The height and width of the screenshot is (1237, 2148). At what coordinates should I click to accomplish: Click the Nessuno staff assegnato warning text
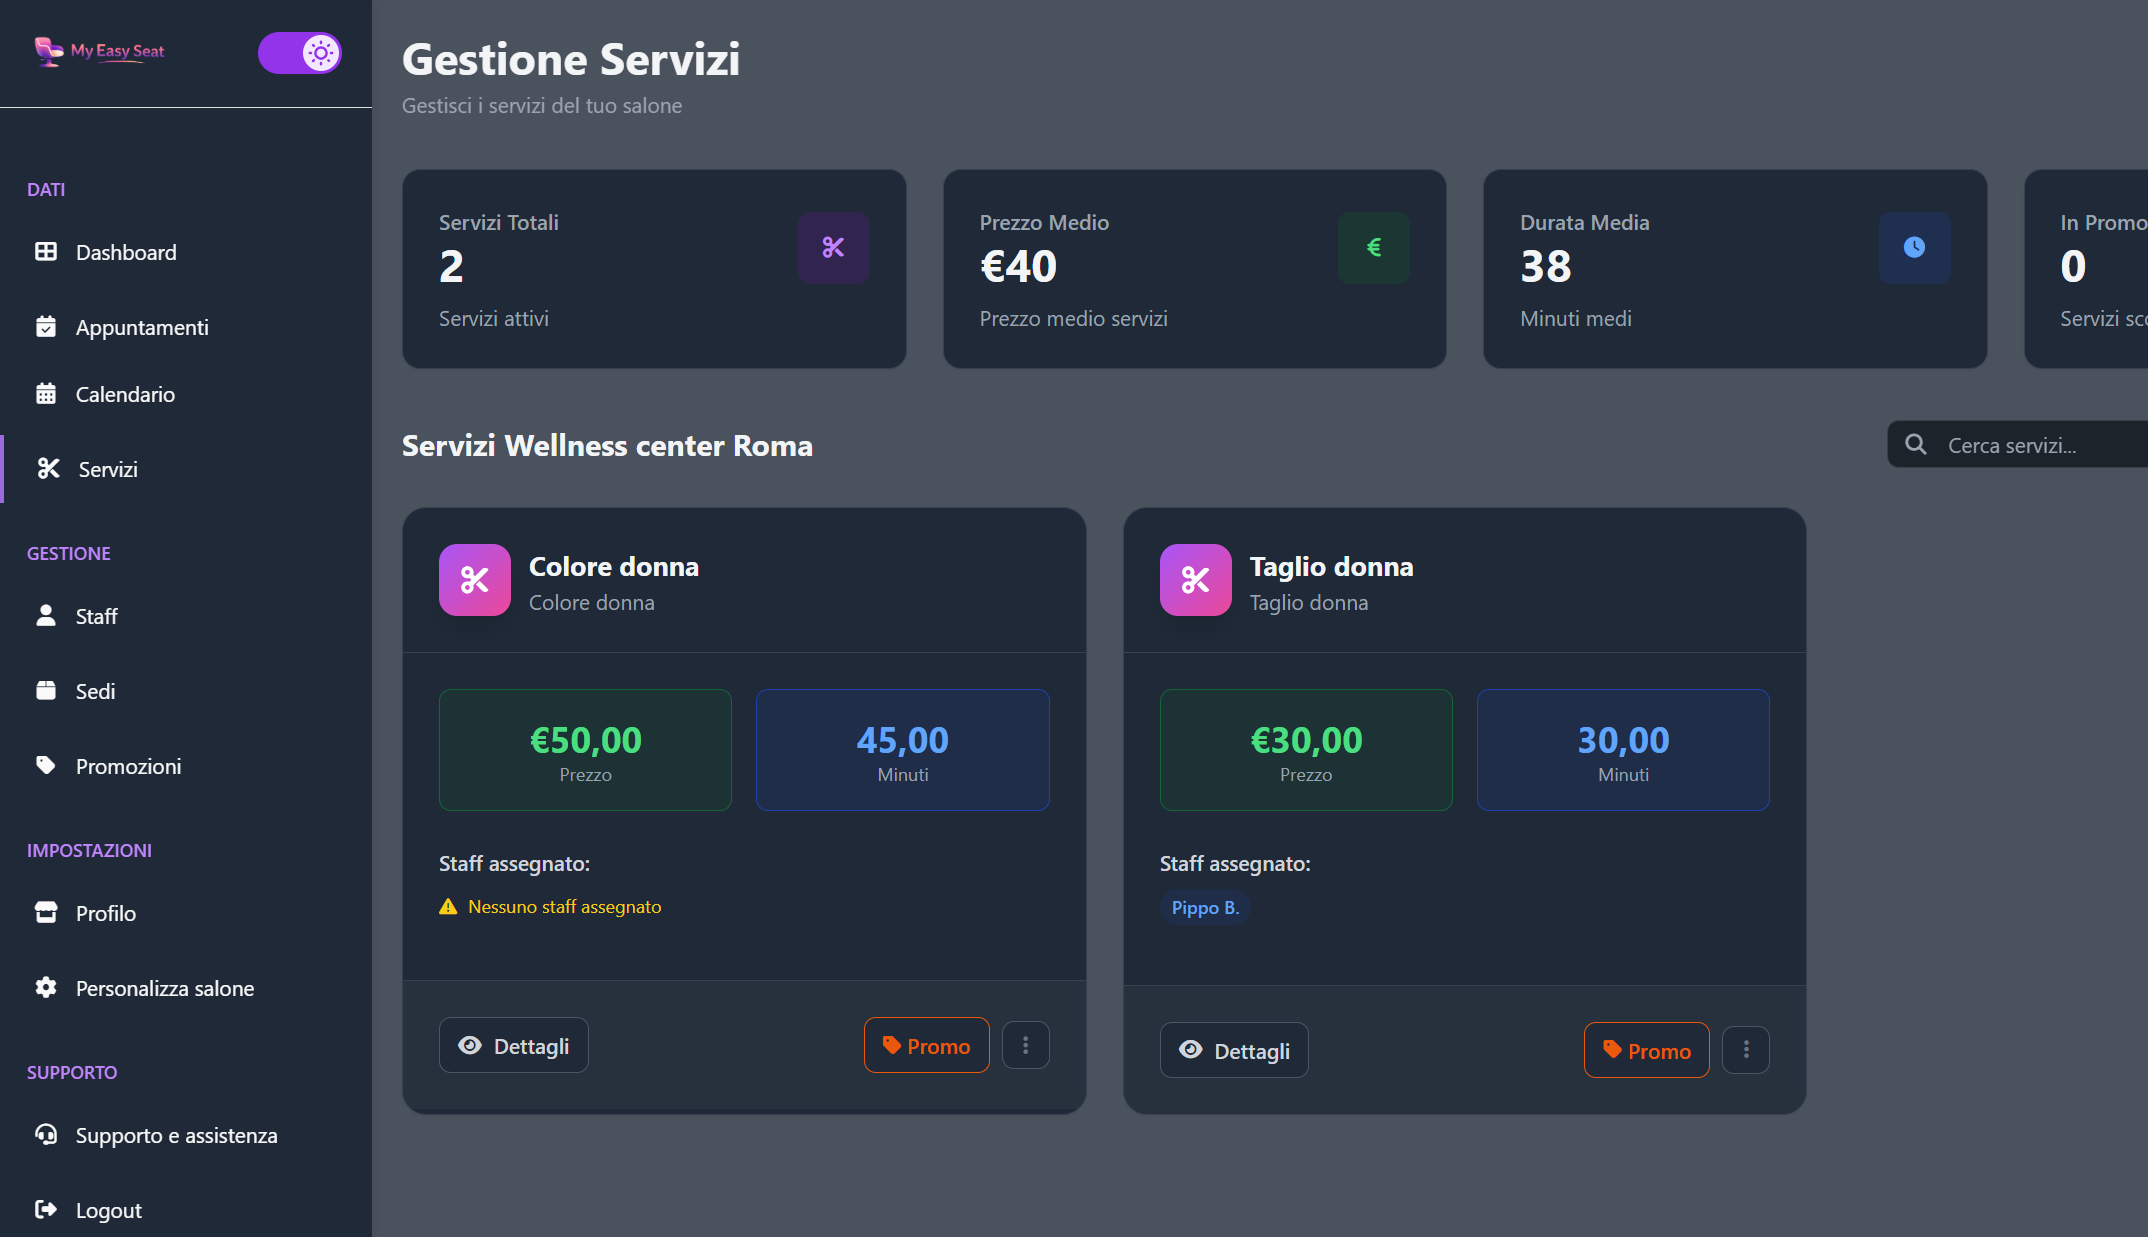[565, 907]
